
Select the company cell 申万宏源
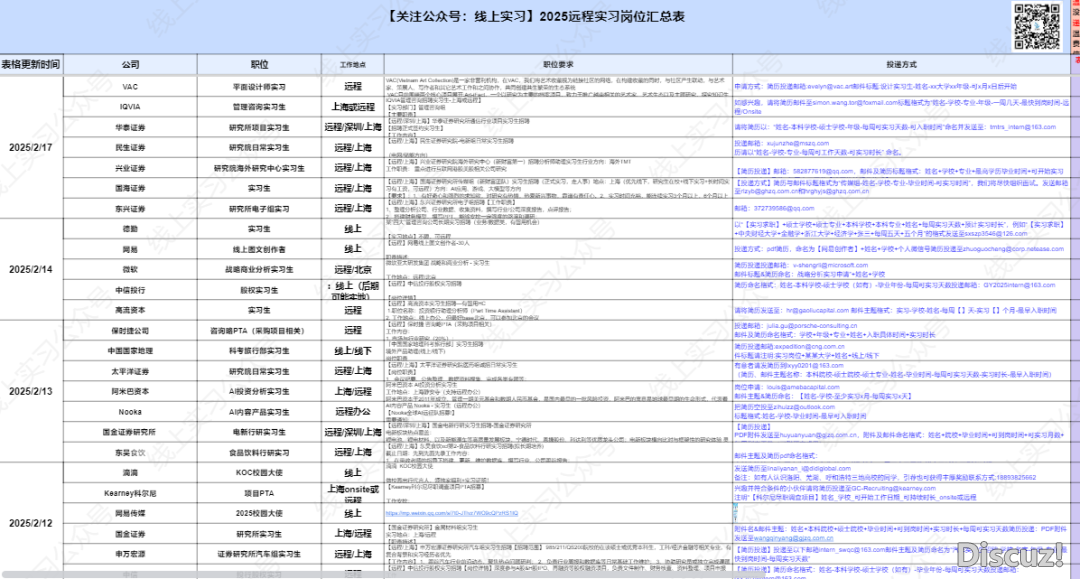point(130,554)
